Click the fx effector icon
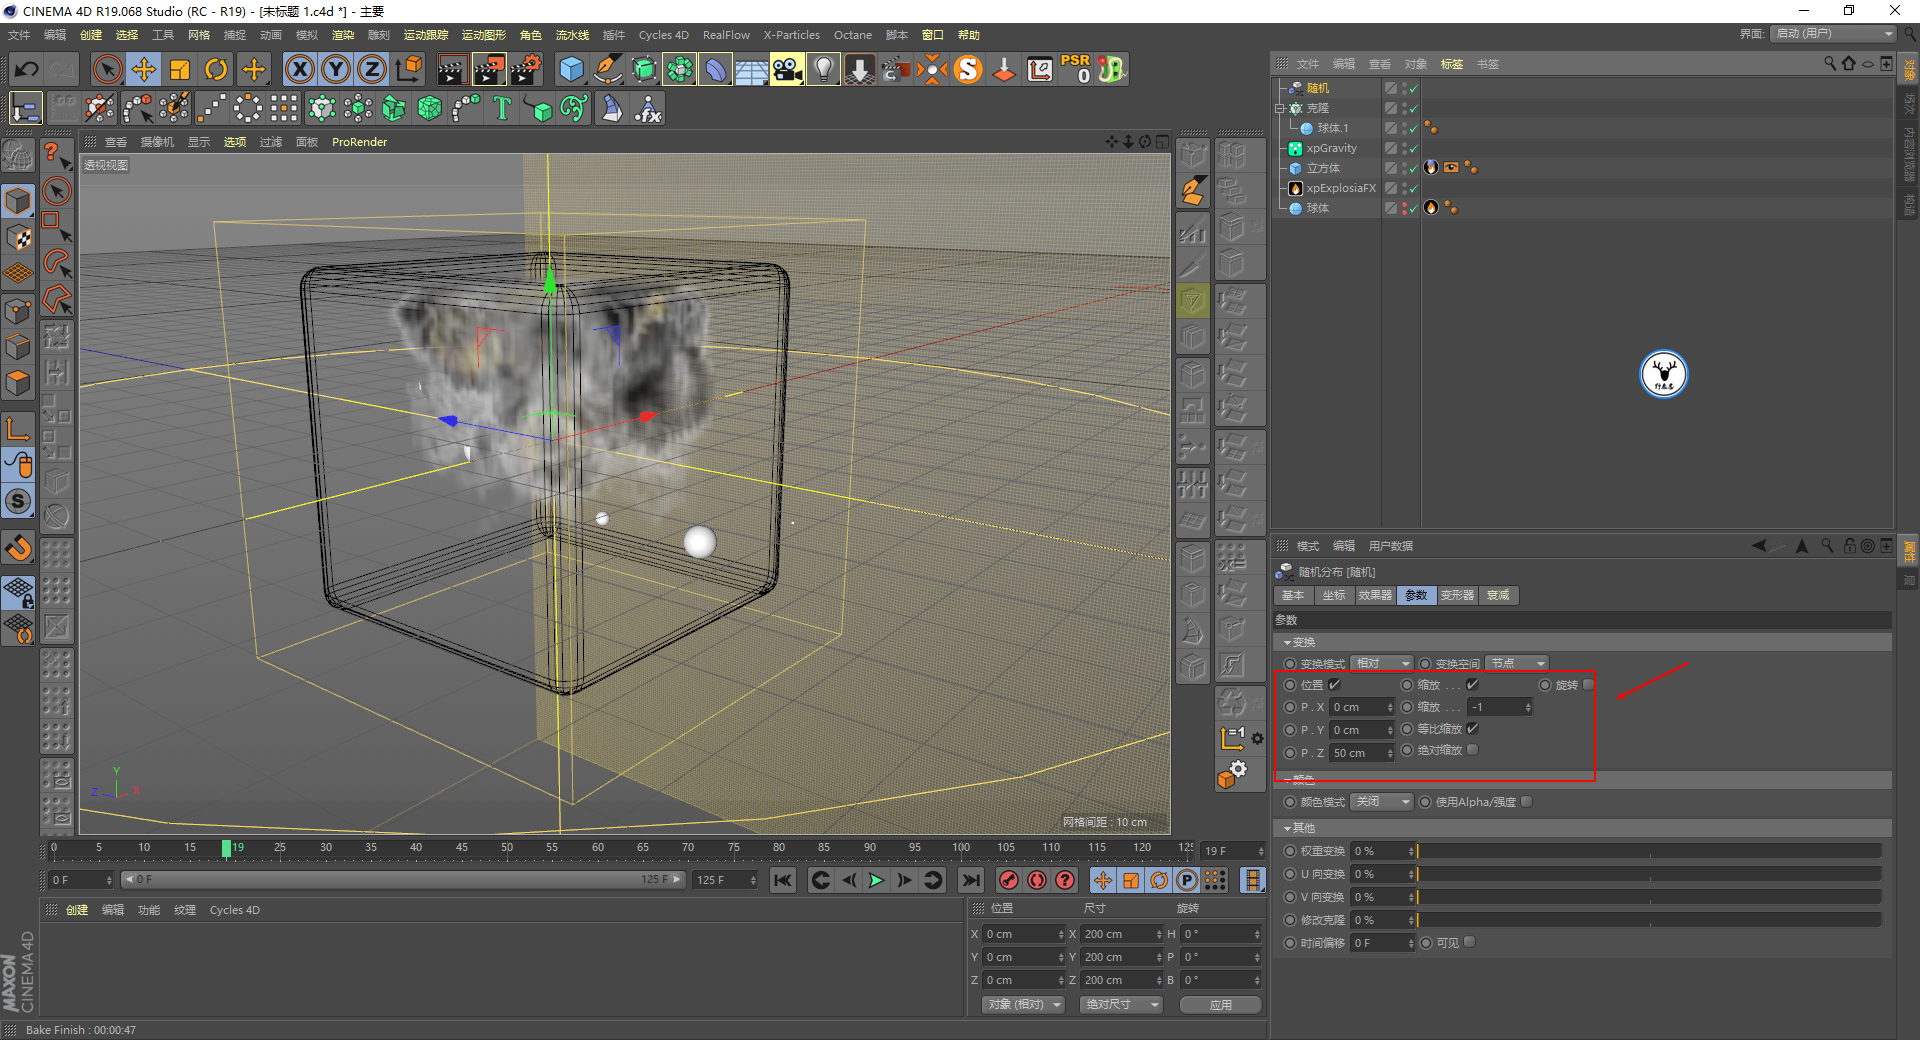This screenshot has height=1040, width=1920. tap(648, 108)
